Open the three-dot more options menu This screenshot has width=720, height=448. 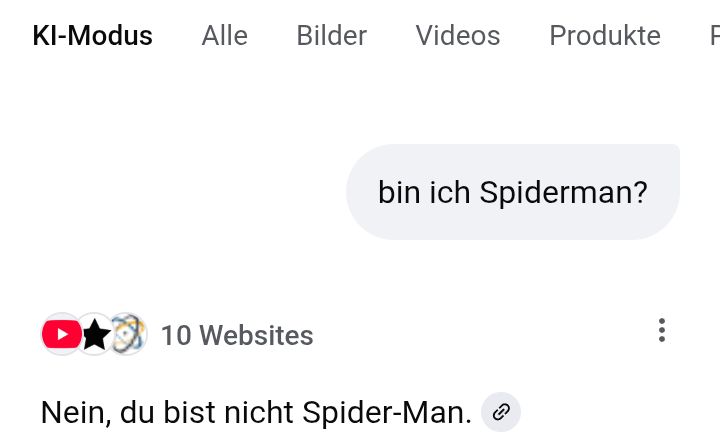tap(661, 331)
